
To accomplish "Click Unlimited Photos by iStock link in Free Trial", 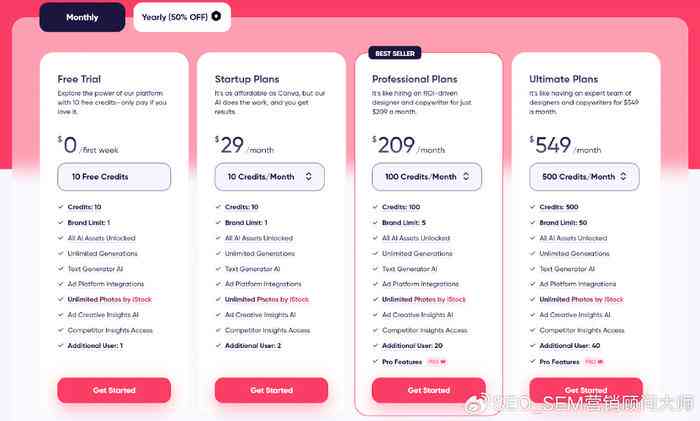I will [x=109, y=300].
